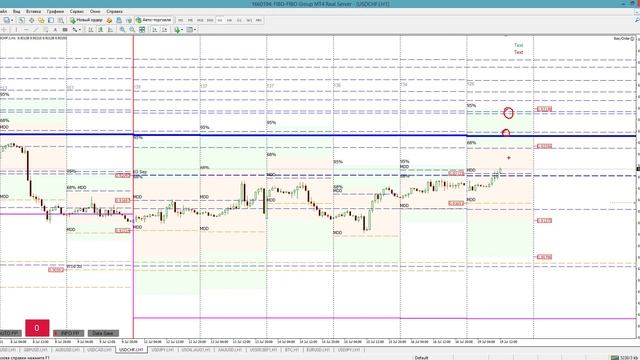Open the Вставка menu
The image size is (640, 360).
click(33, 11)
